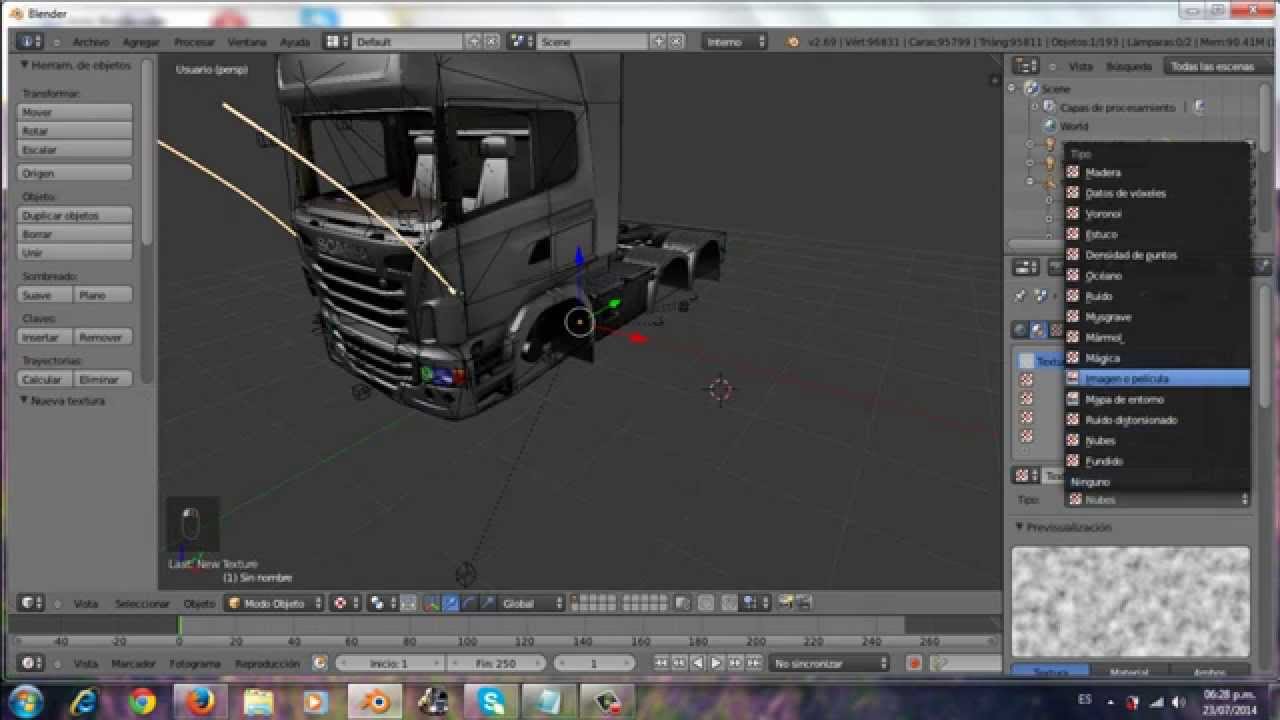Viewport: 1280px width, 720px height.
Task: Open the Modo Objeto mode dropdown
Action: click(274, 603)
